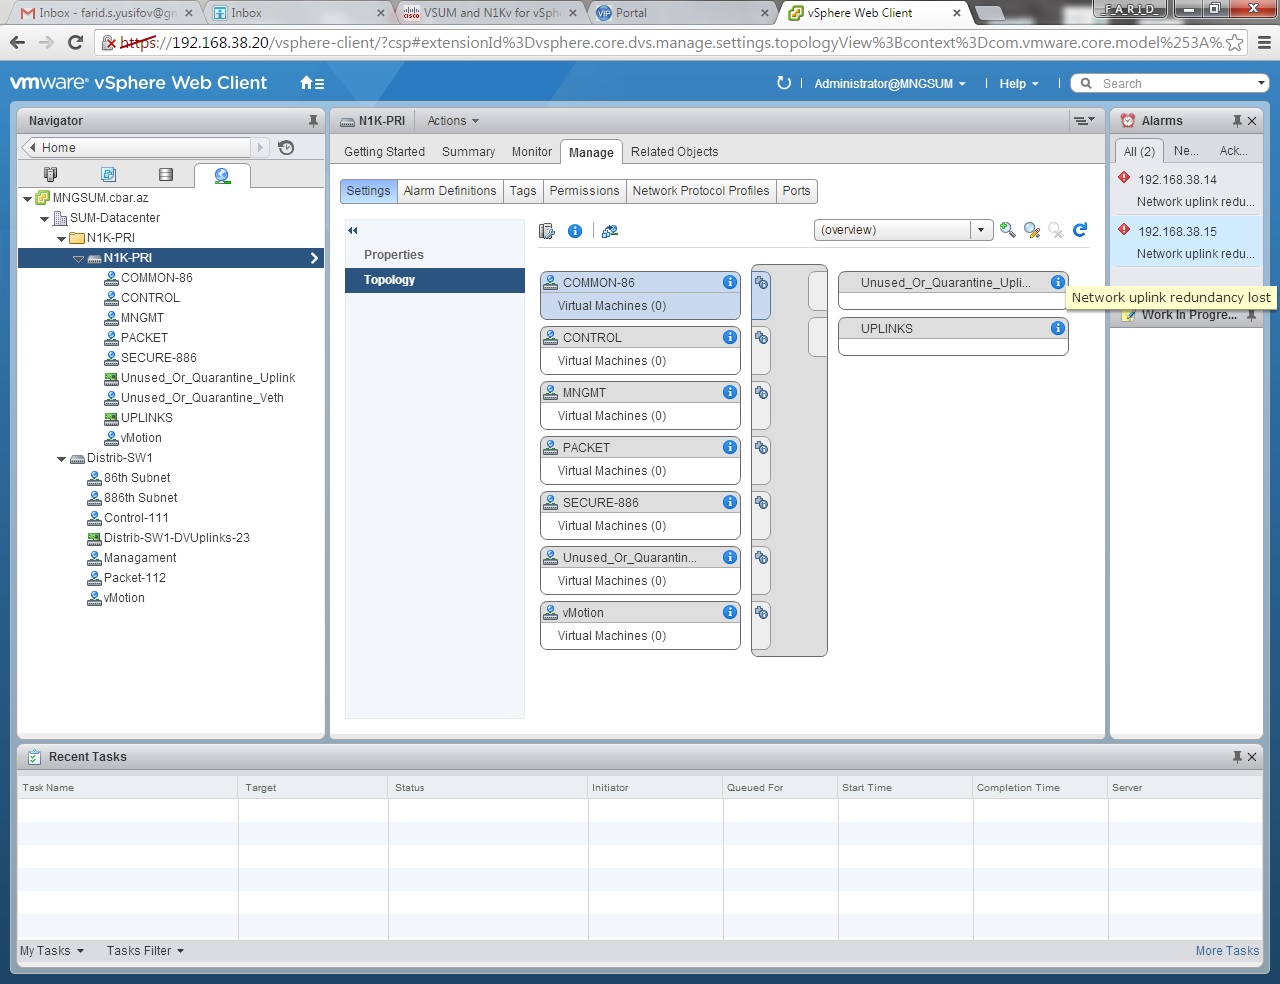This screenshot has height=984, width=1280.
Task: Click in the Search field
Action: tap(1170, 84)
